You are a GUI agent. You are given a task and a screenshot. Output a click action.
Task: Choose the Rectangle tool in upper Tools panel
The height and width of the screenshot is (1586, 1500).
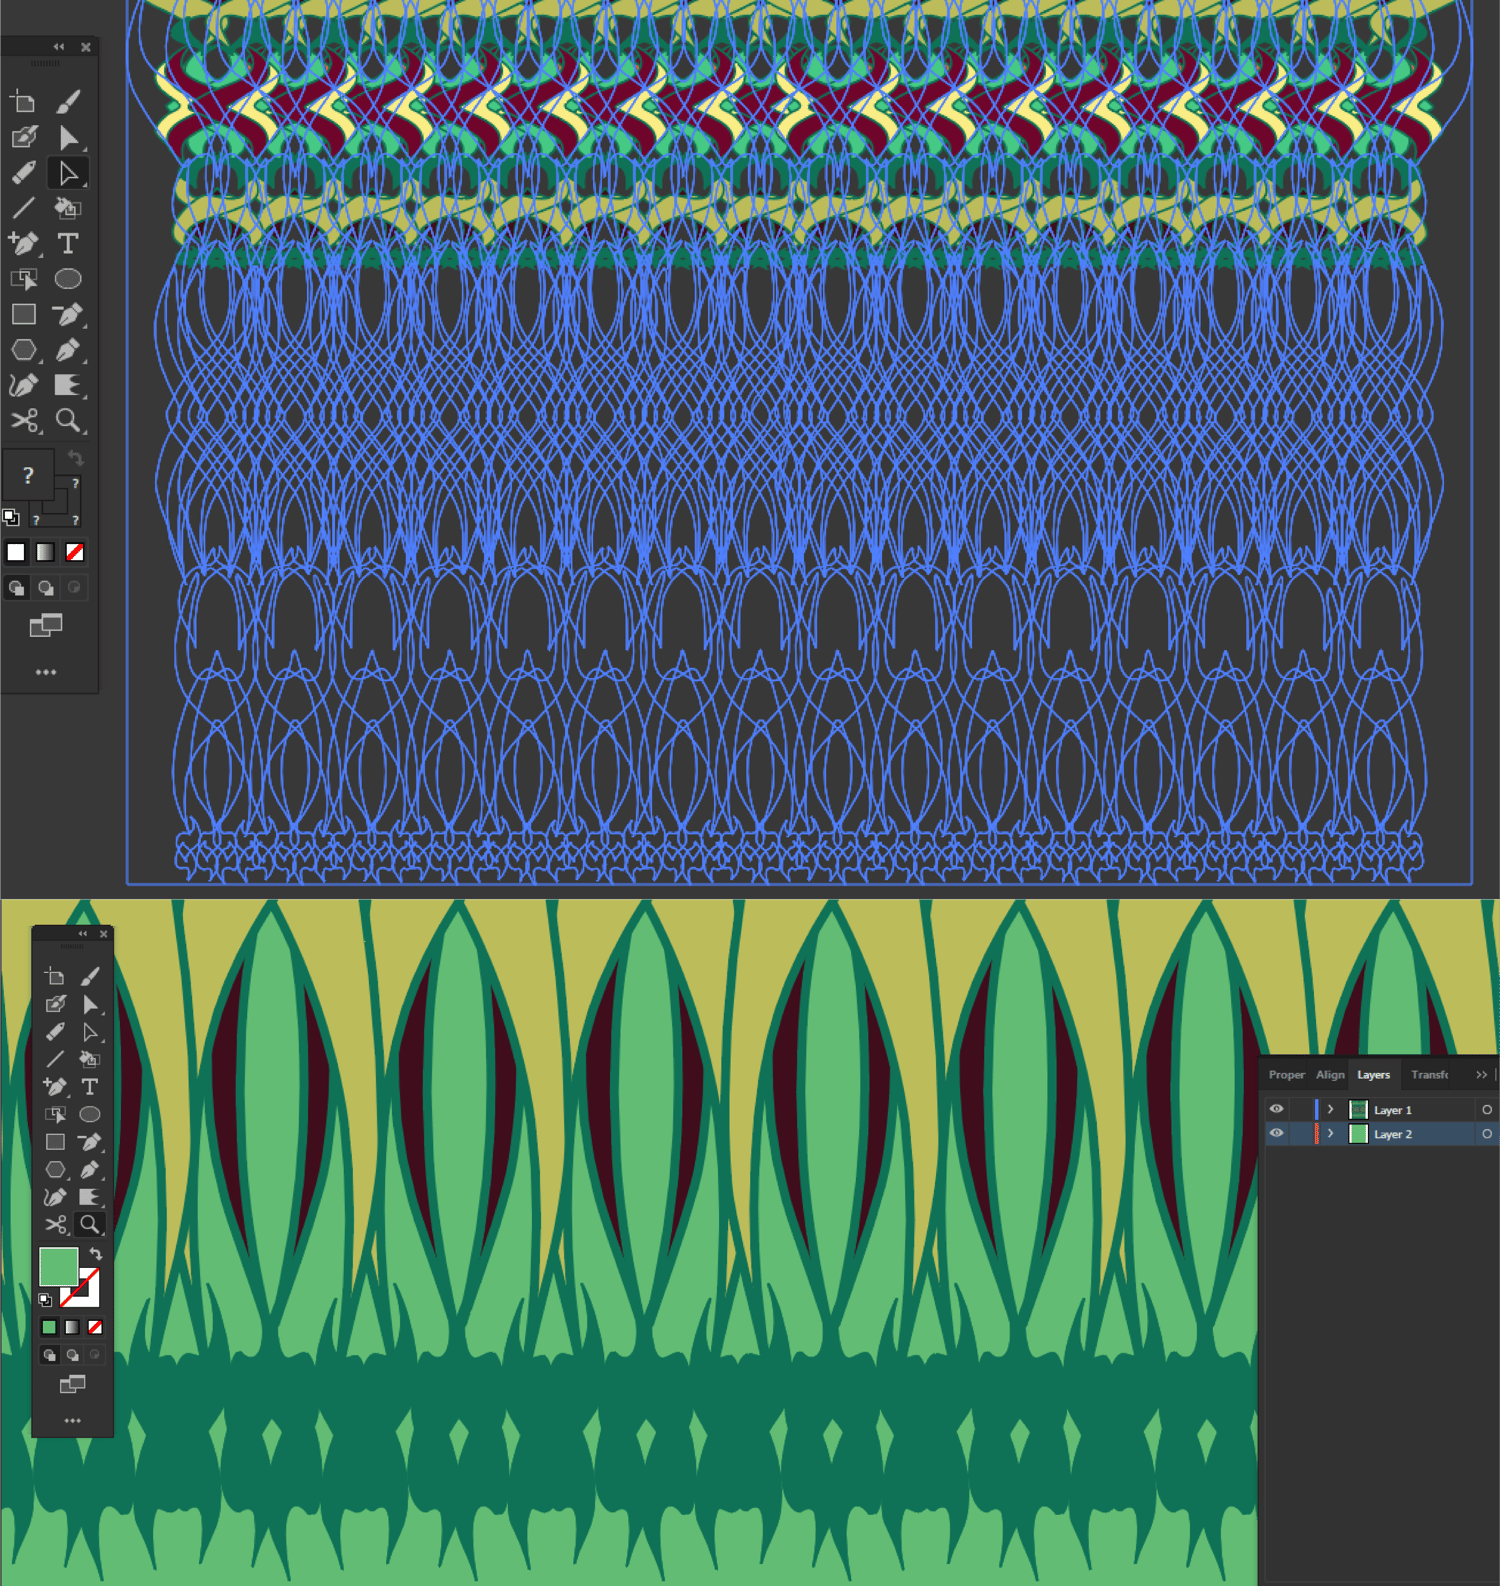tap(23, 314)
